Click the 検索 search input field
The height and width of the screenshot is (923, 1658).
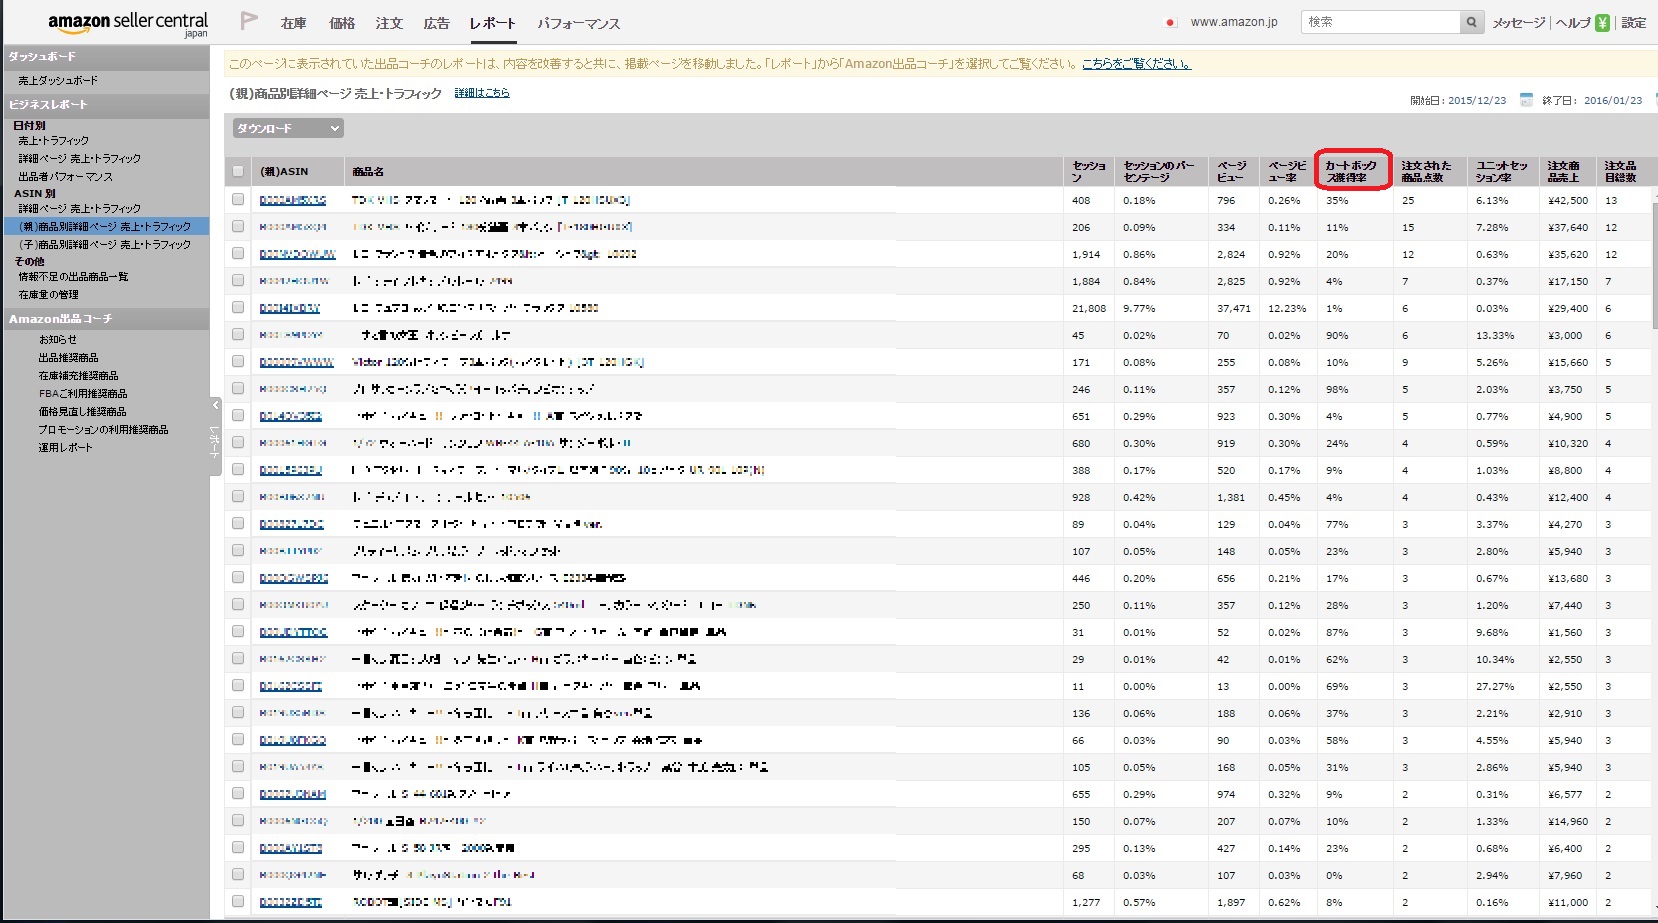point(1380,22)
